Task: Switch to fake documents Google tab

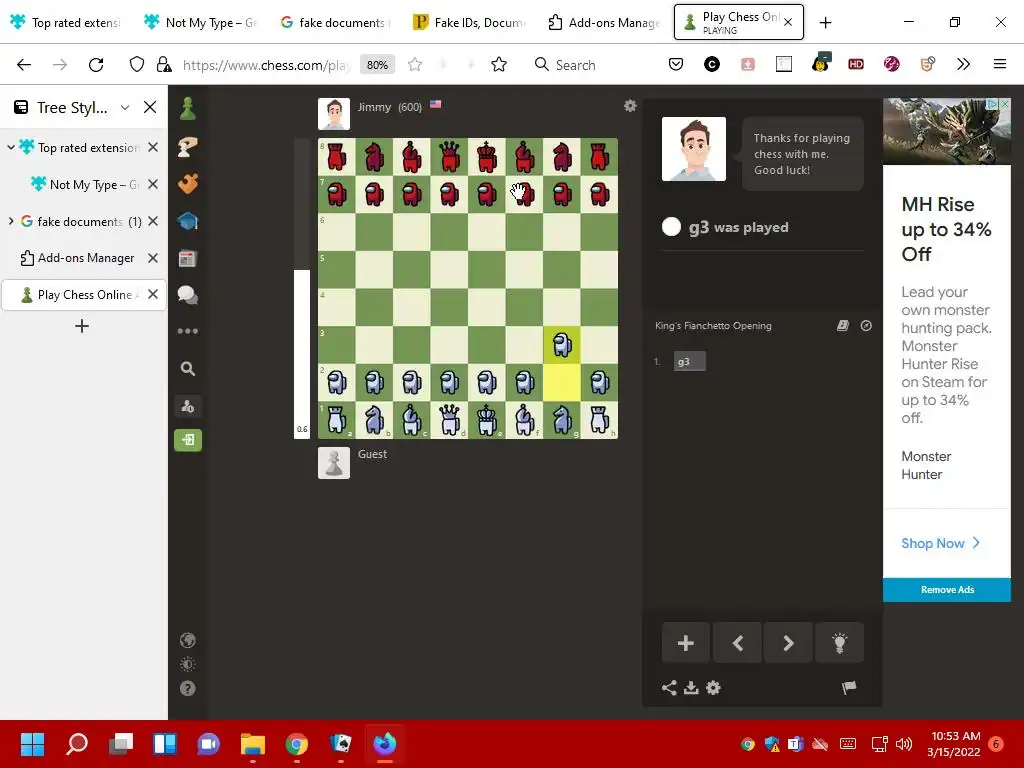Action: pos(335,22)
